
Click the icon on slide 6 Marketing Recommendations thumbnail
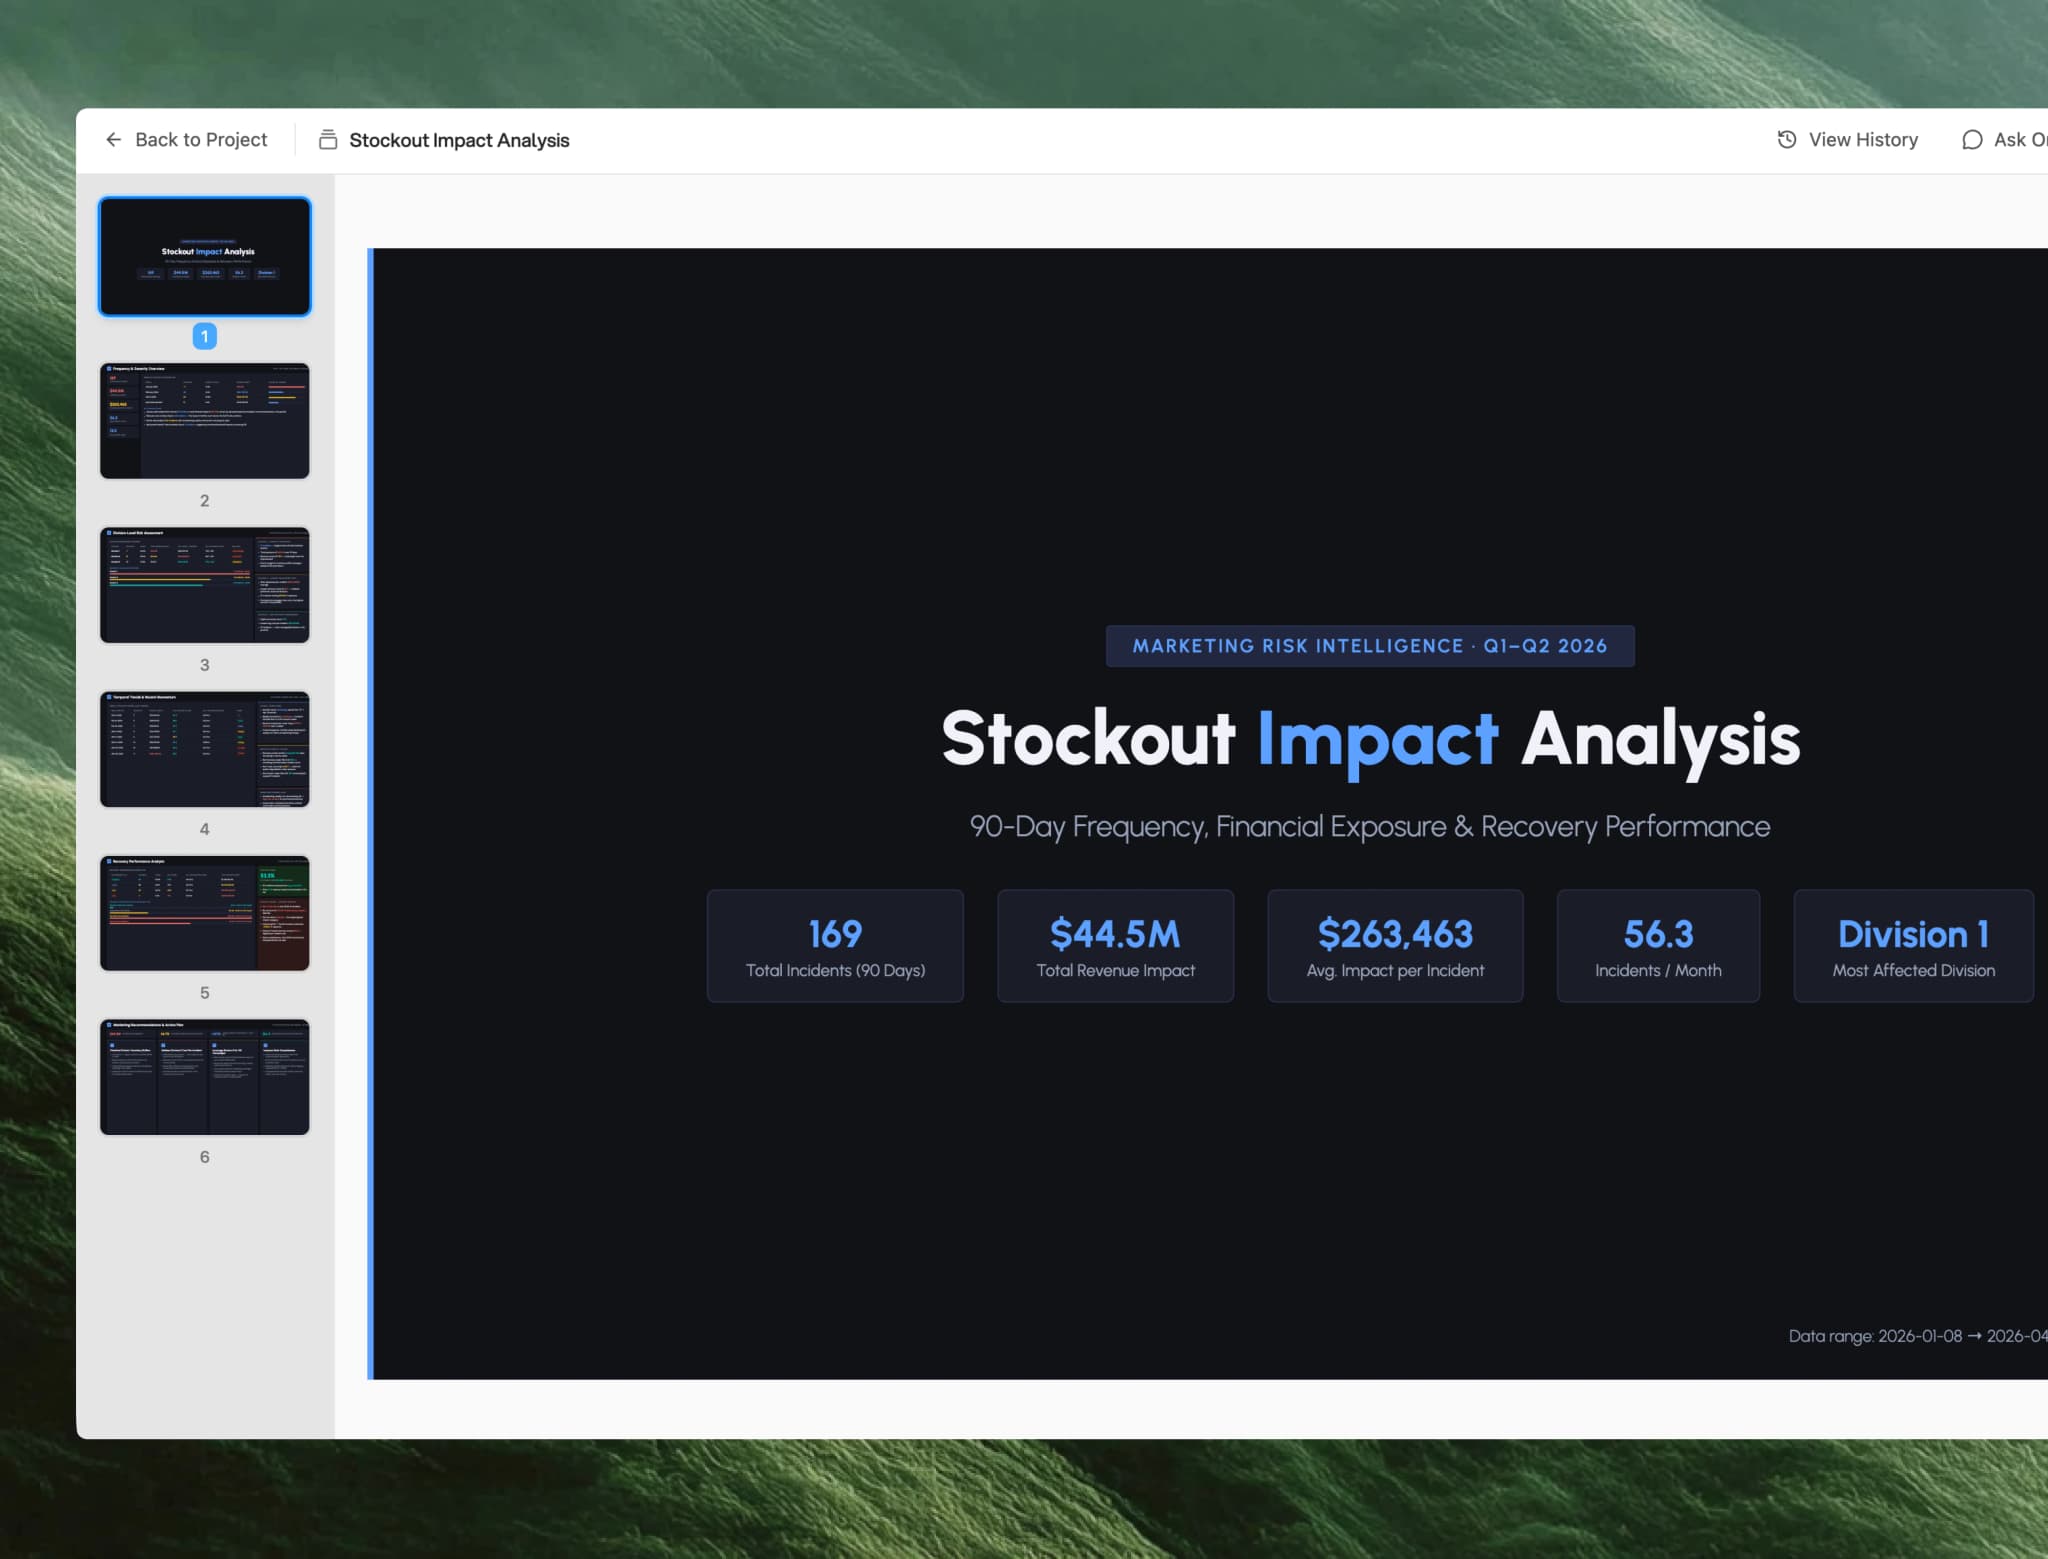[x=110, y=1025]
